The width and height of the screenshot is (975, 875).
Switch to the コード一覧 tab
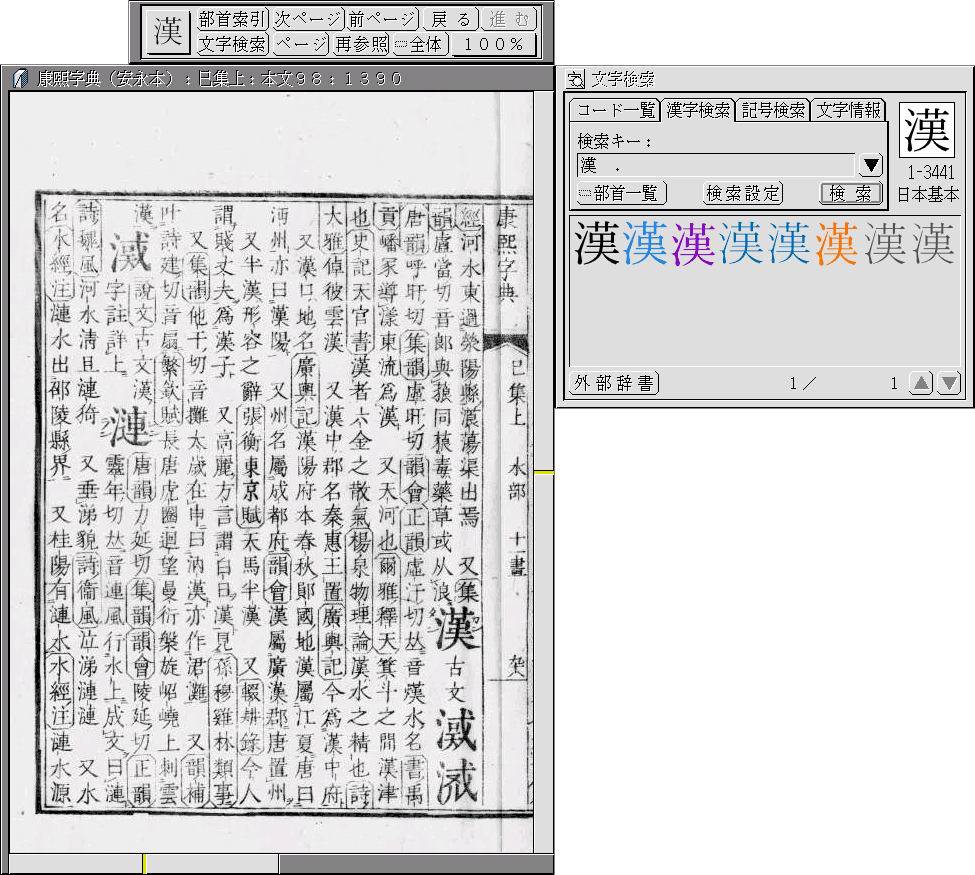pyautogui.click(x=616, y=110)
